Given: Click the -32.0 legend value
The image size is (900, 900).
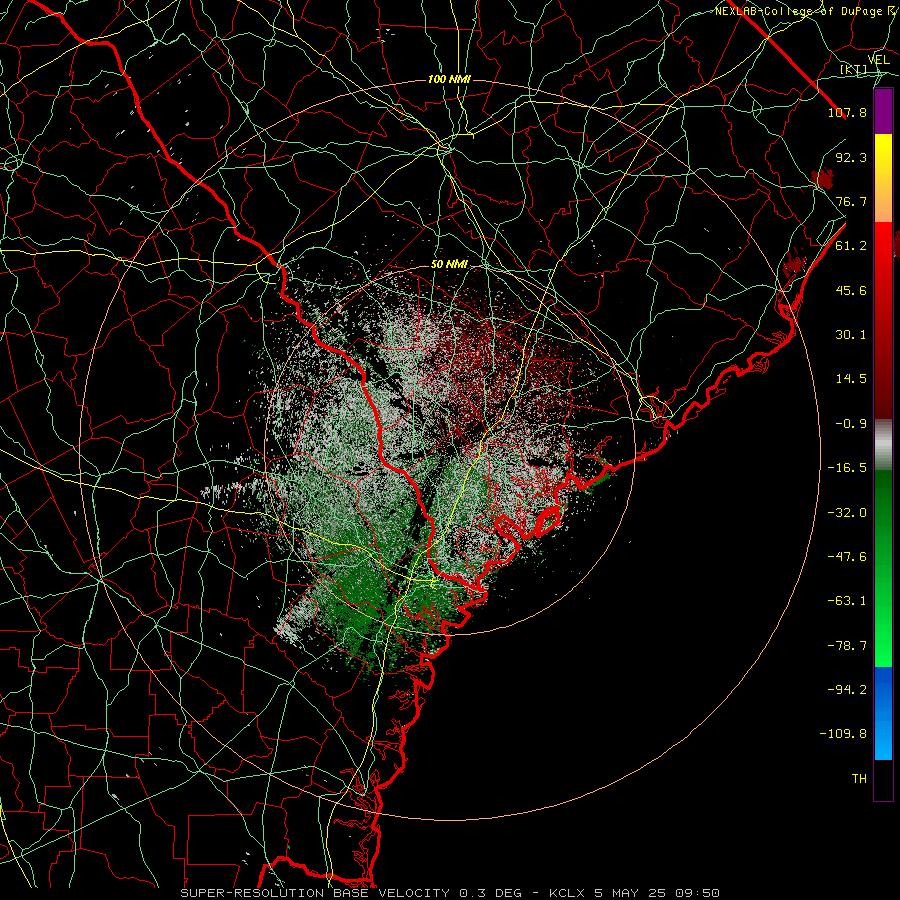Looking at the screenshot, I should coord(847,513).
